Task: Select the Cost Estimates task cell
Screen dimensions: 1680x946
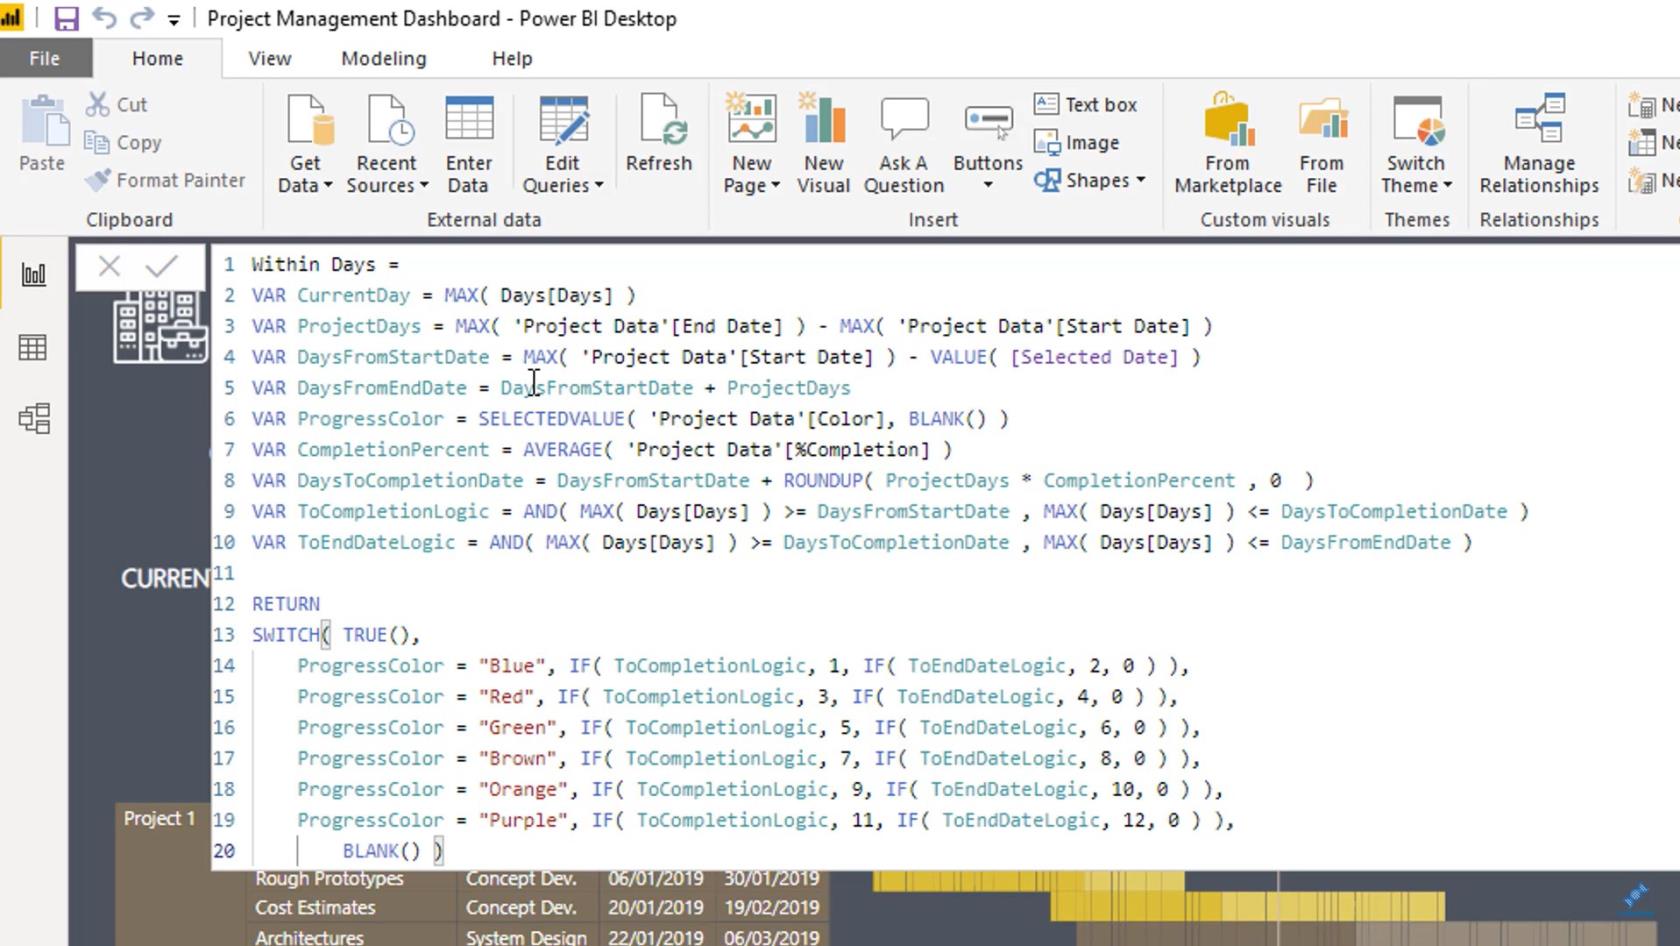Action: [315, 908]
